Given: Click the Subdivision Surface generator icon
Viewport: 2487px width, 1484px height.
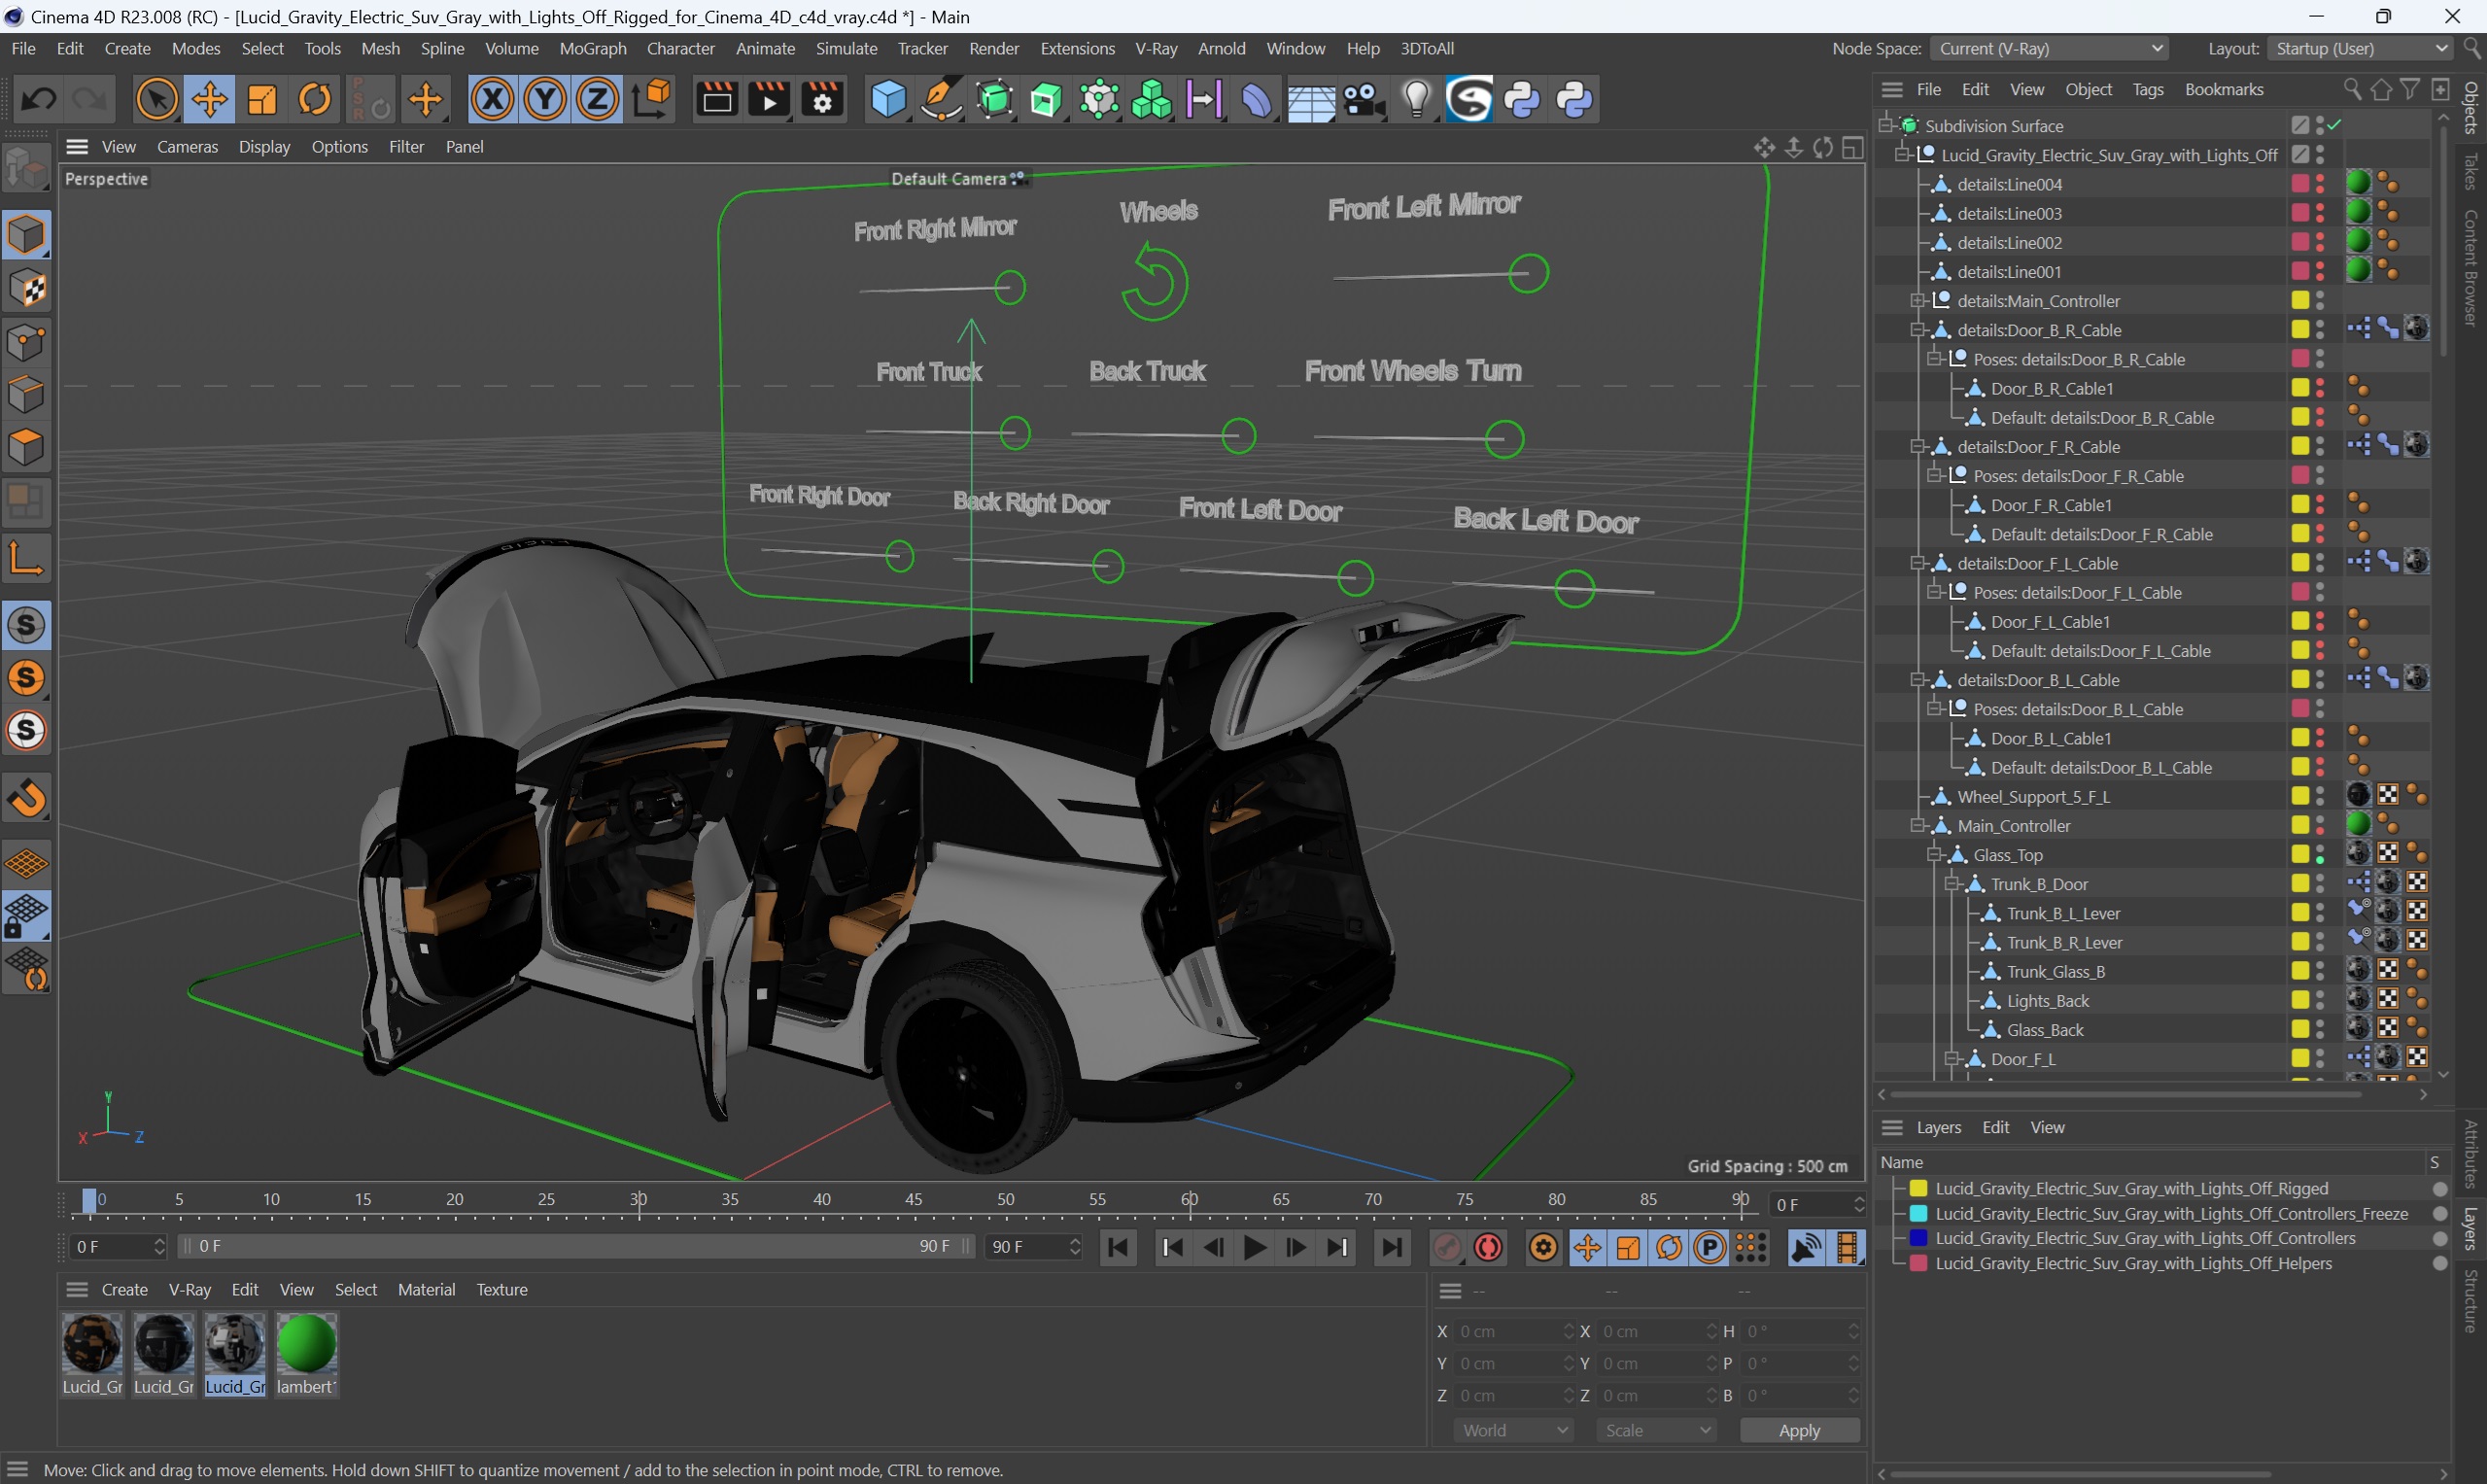Looking at the screenshot, I should coord(995,99).
